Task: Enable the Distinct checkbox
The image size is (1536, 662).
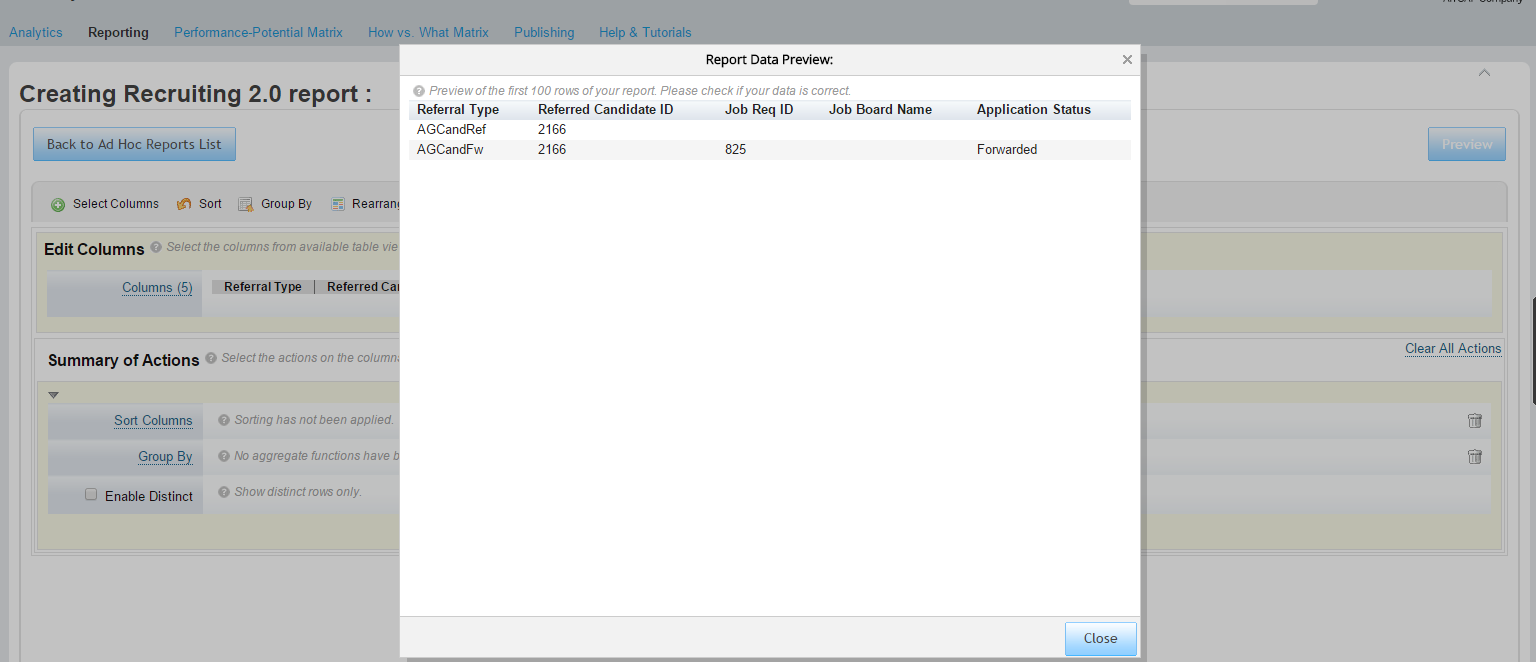Action: pos(91,494)
